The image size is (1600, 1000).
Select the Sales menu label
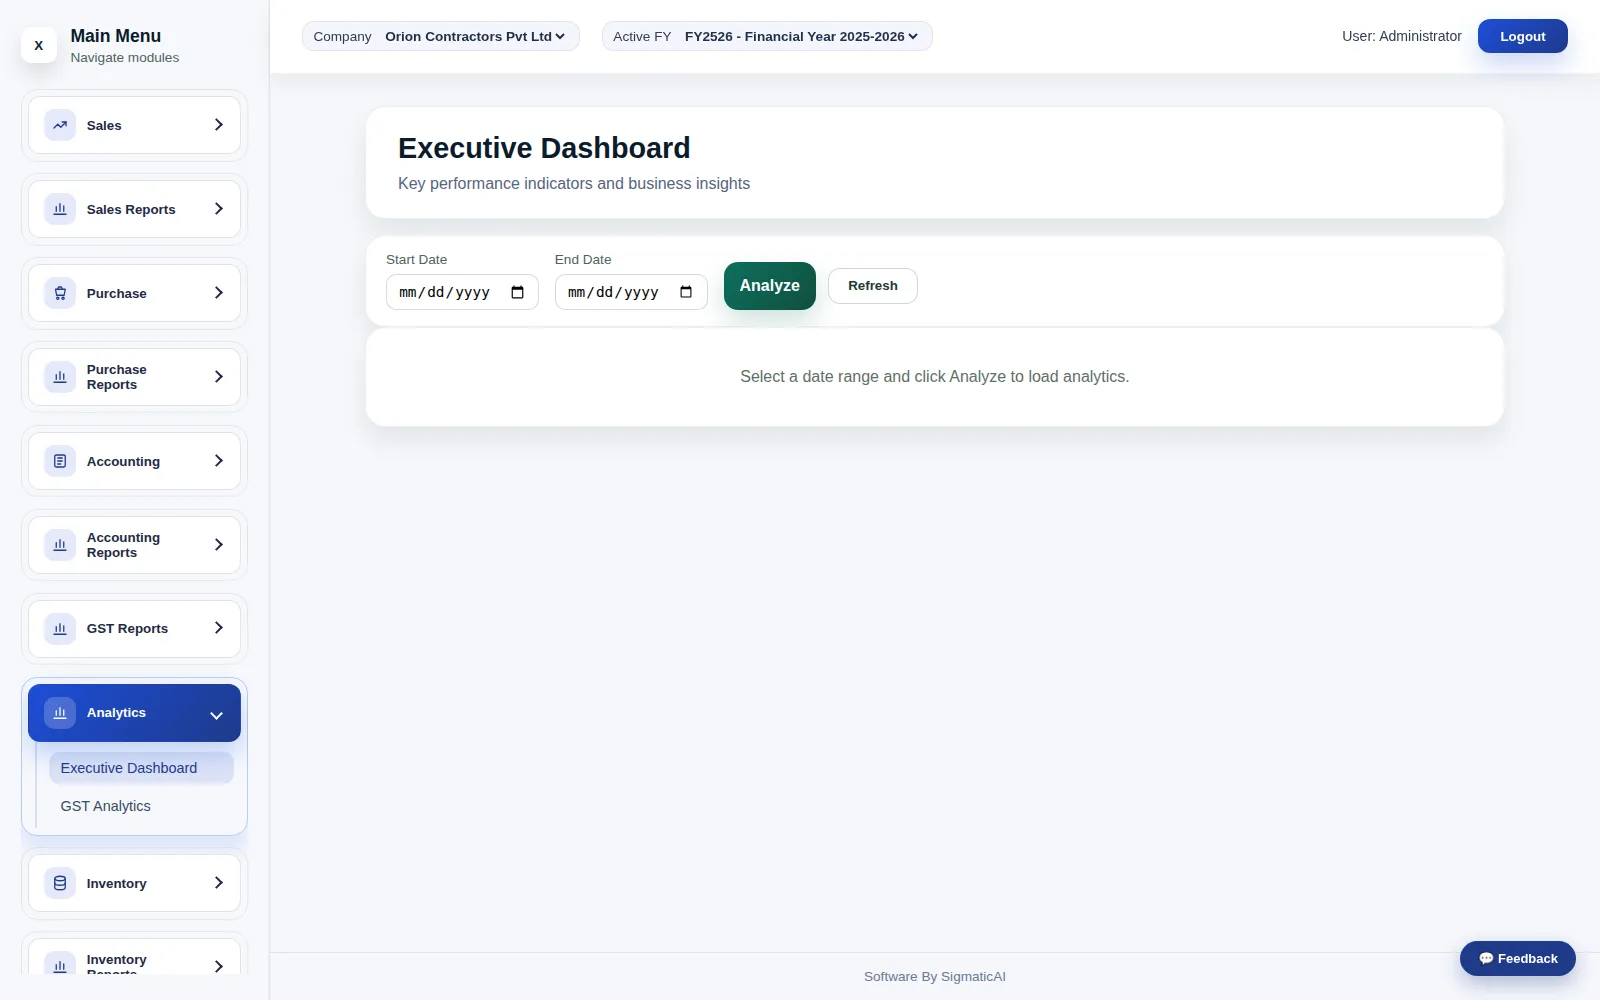click(x=104, y=126)
